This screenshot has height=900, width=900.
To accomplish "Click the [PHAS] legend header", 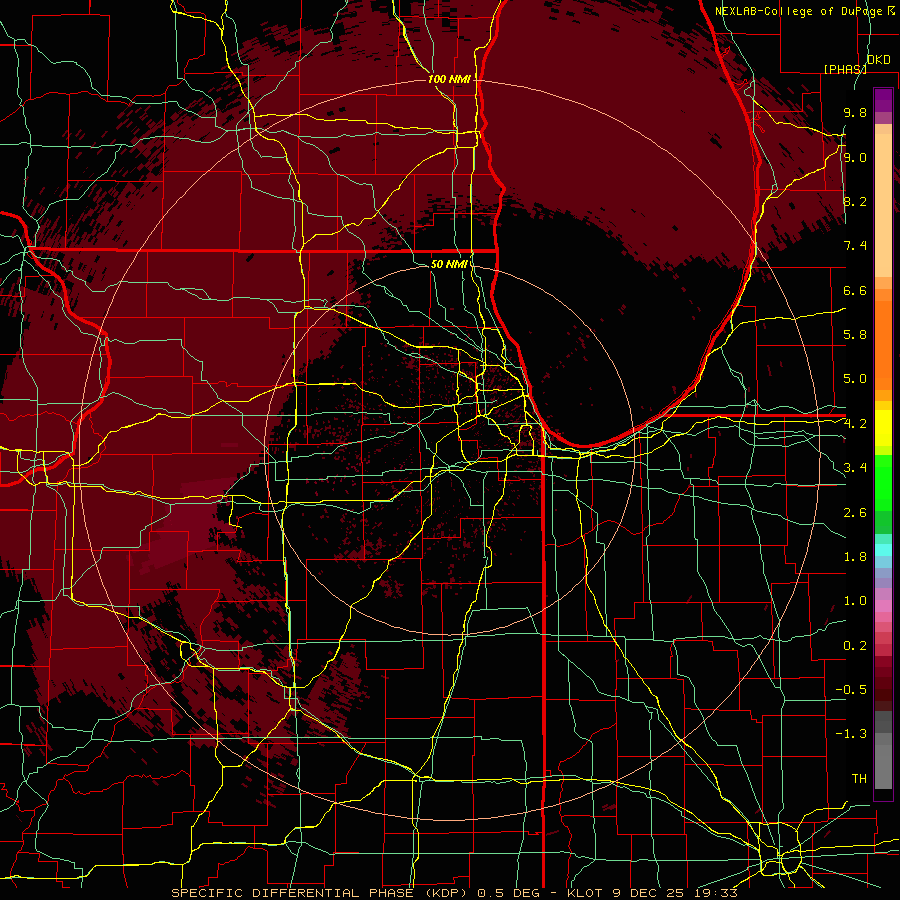I will tap(845, 69).
